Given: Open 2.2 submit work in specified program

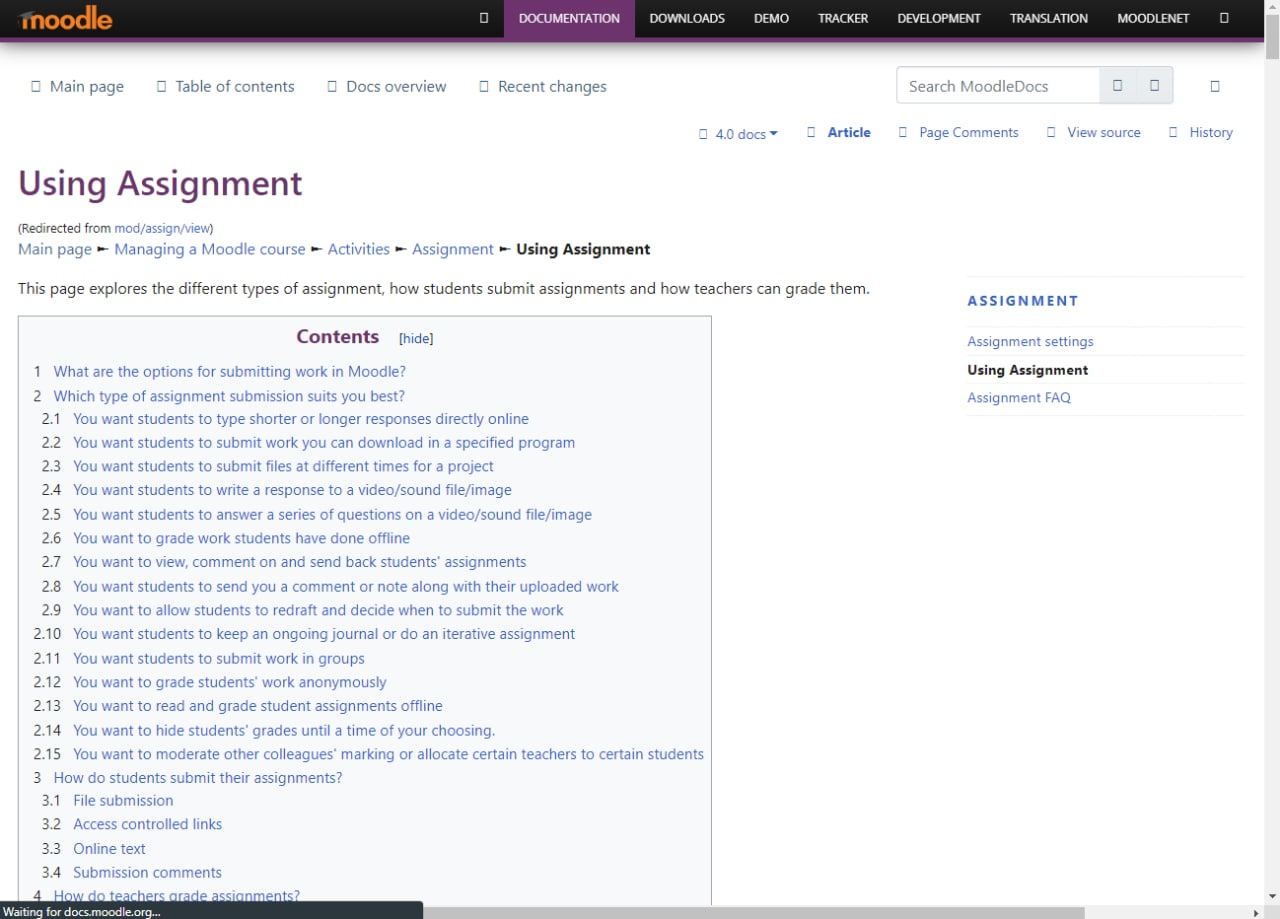Looking at the screenshot, I should 324,442.
